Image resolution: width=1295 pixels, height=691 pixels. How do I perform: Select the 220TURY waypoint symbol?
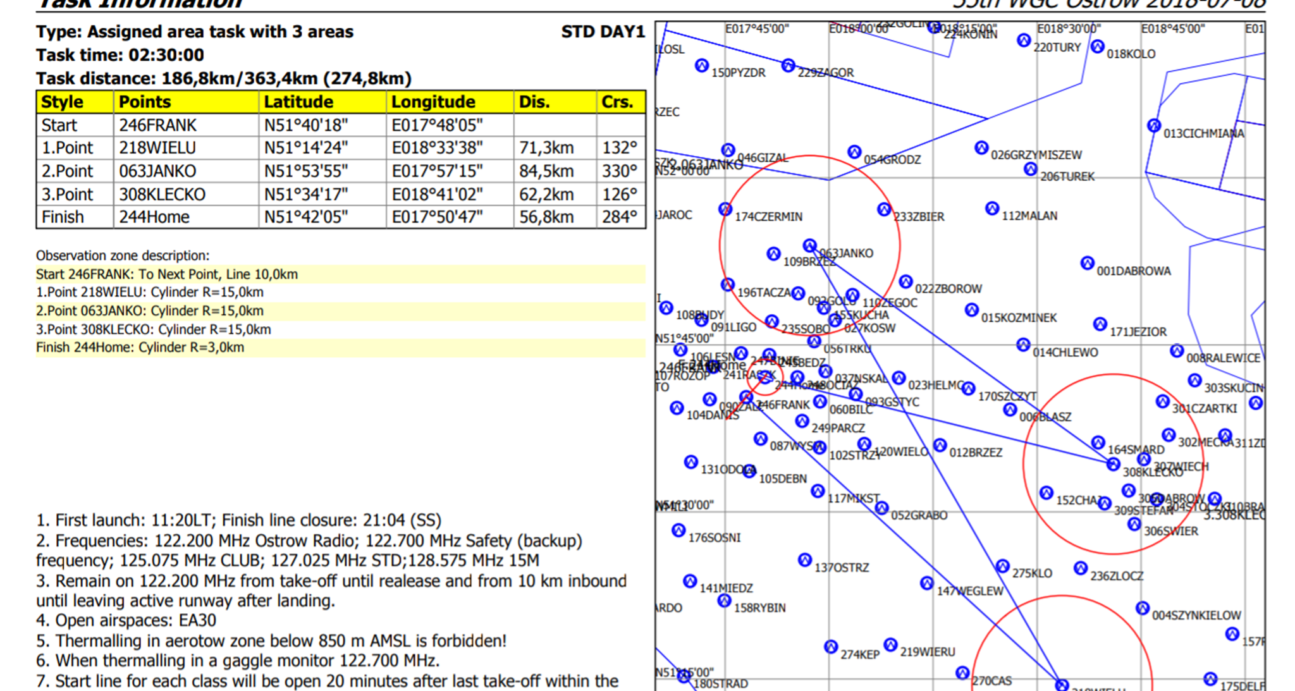coord(1023,41)
